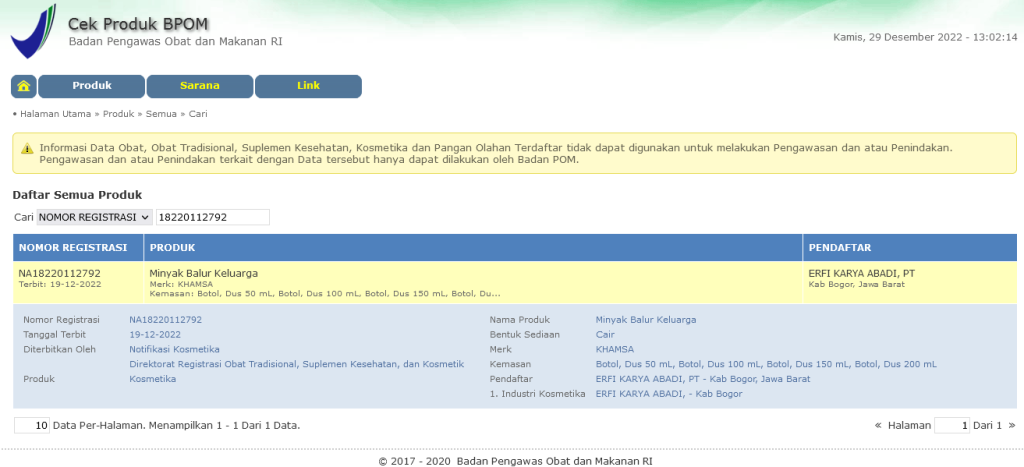The height and width of the screenshot is (467, 1024).
Task: Click the BPOM logo
Action: coord(33,31)
